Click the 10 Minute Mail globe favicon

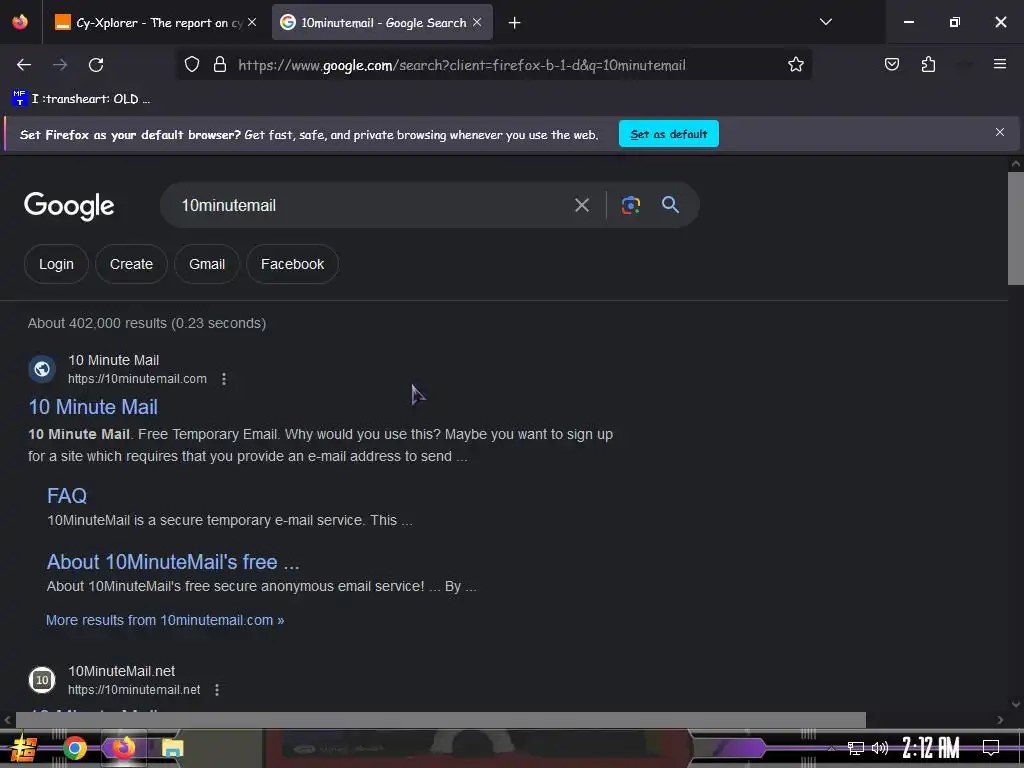point(42,369)
